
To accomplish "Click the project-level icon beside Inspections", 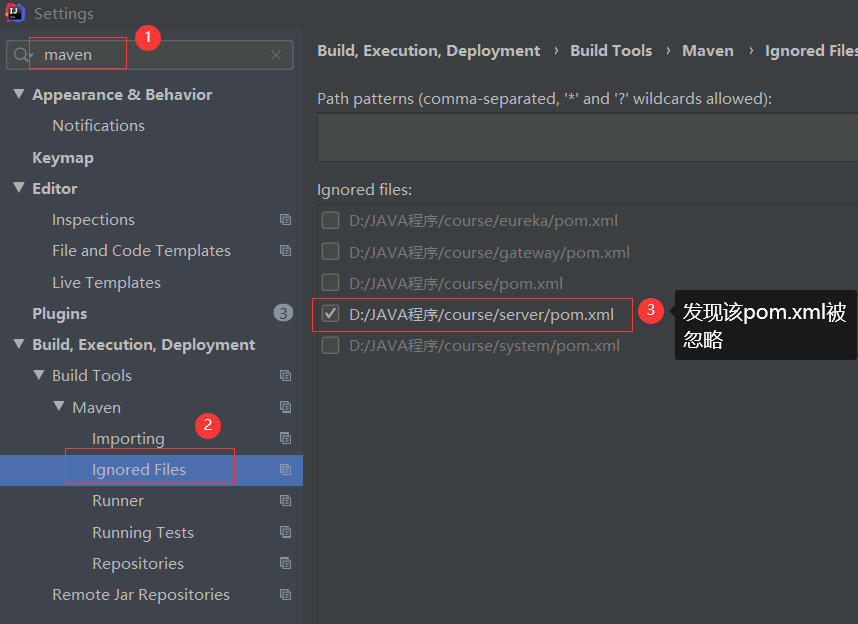I will 285,219.
